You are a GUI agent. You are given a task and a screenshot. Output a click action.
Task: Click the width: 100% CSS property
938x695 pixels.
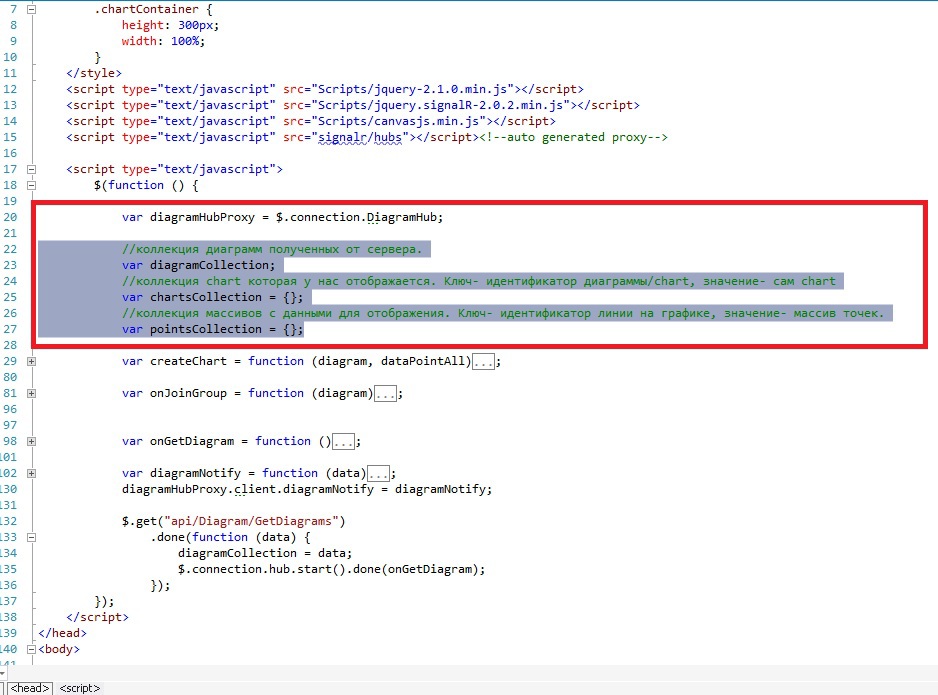pos(163,41)
